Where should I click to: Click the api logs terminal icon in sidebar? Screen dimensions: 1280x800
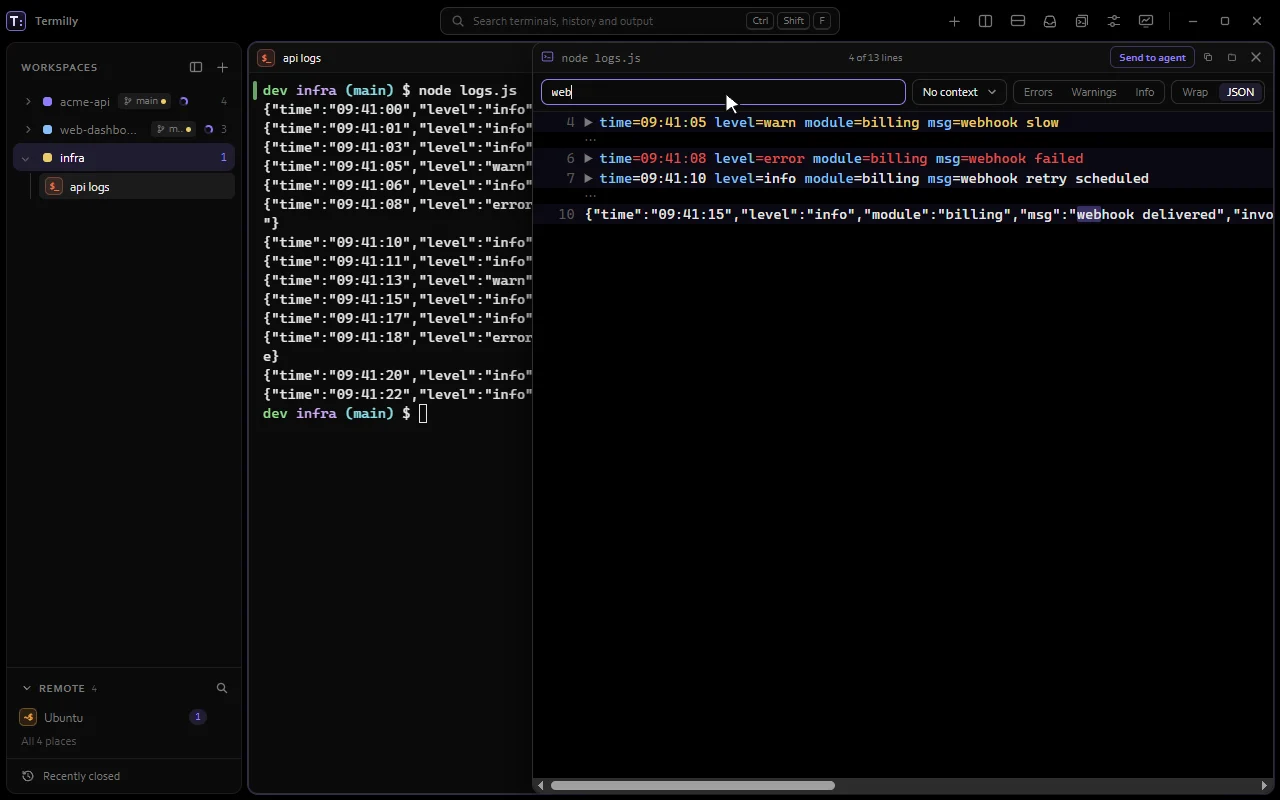point(54,186)
